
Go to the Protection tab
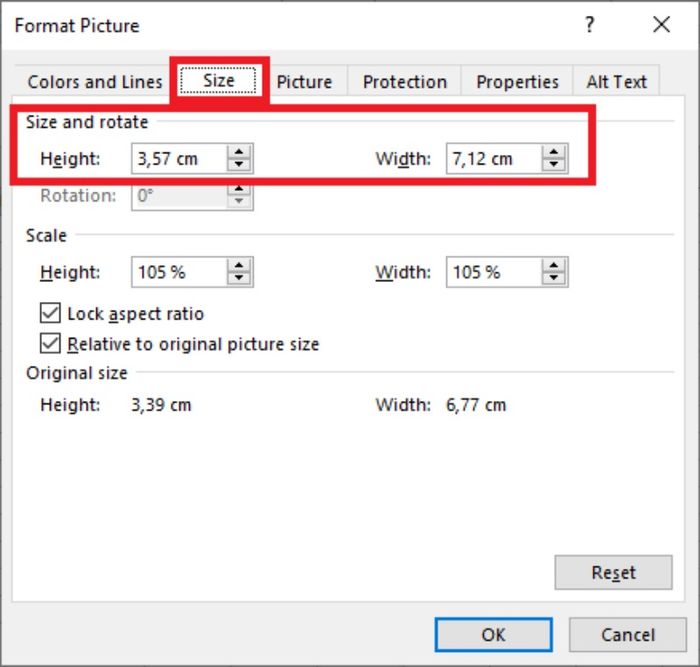[x=404, y=82]
